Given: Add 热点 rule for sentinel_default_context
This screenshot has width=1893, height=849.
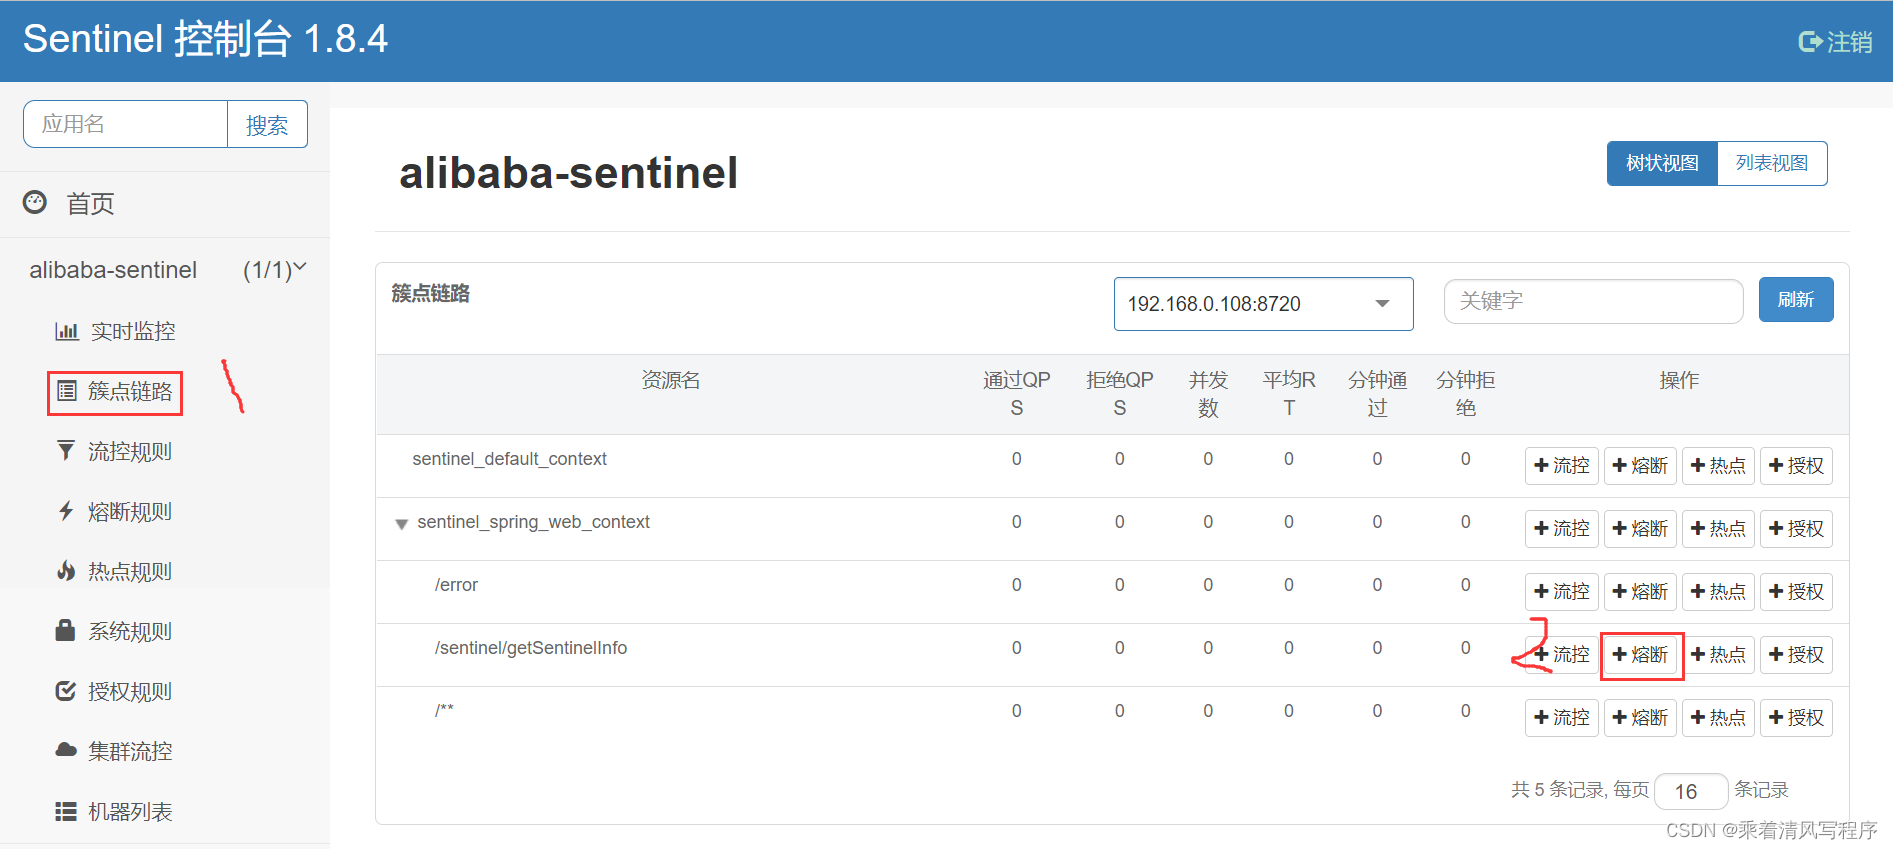Looking at the screenshot, I should [x=1718, y=466].
